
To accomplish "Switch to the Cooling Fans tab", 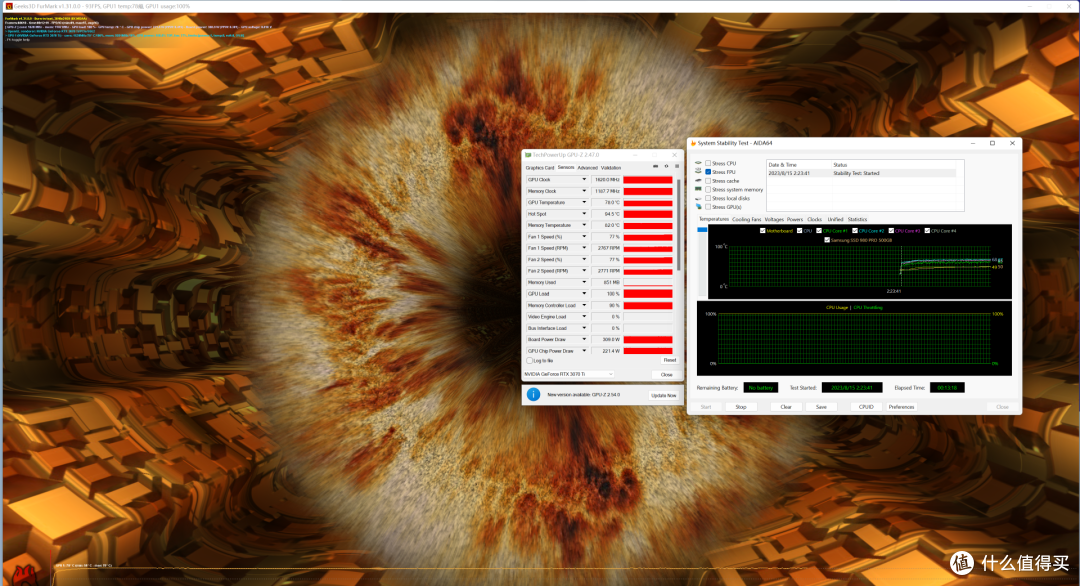I will coord(747,220).
